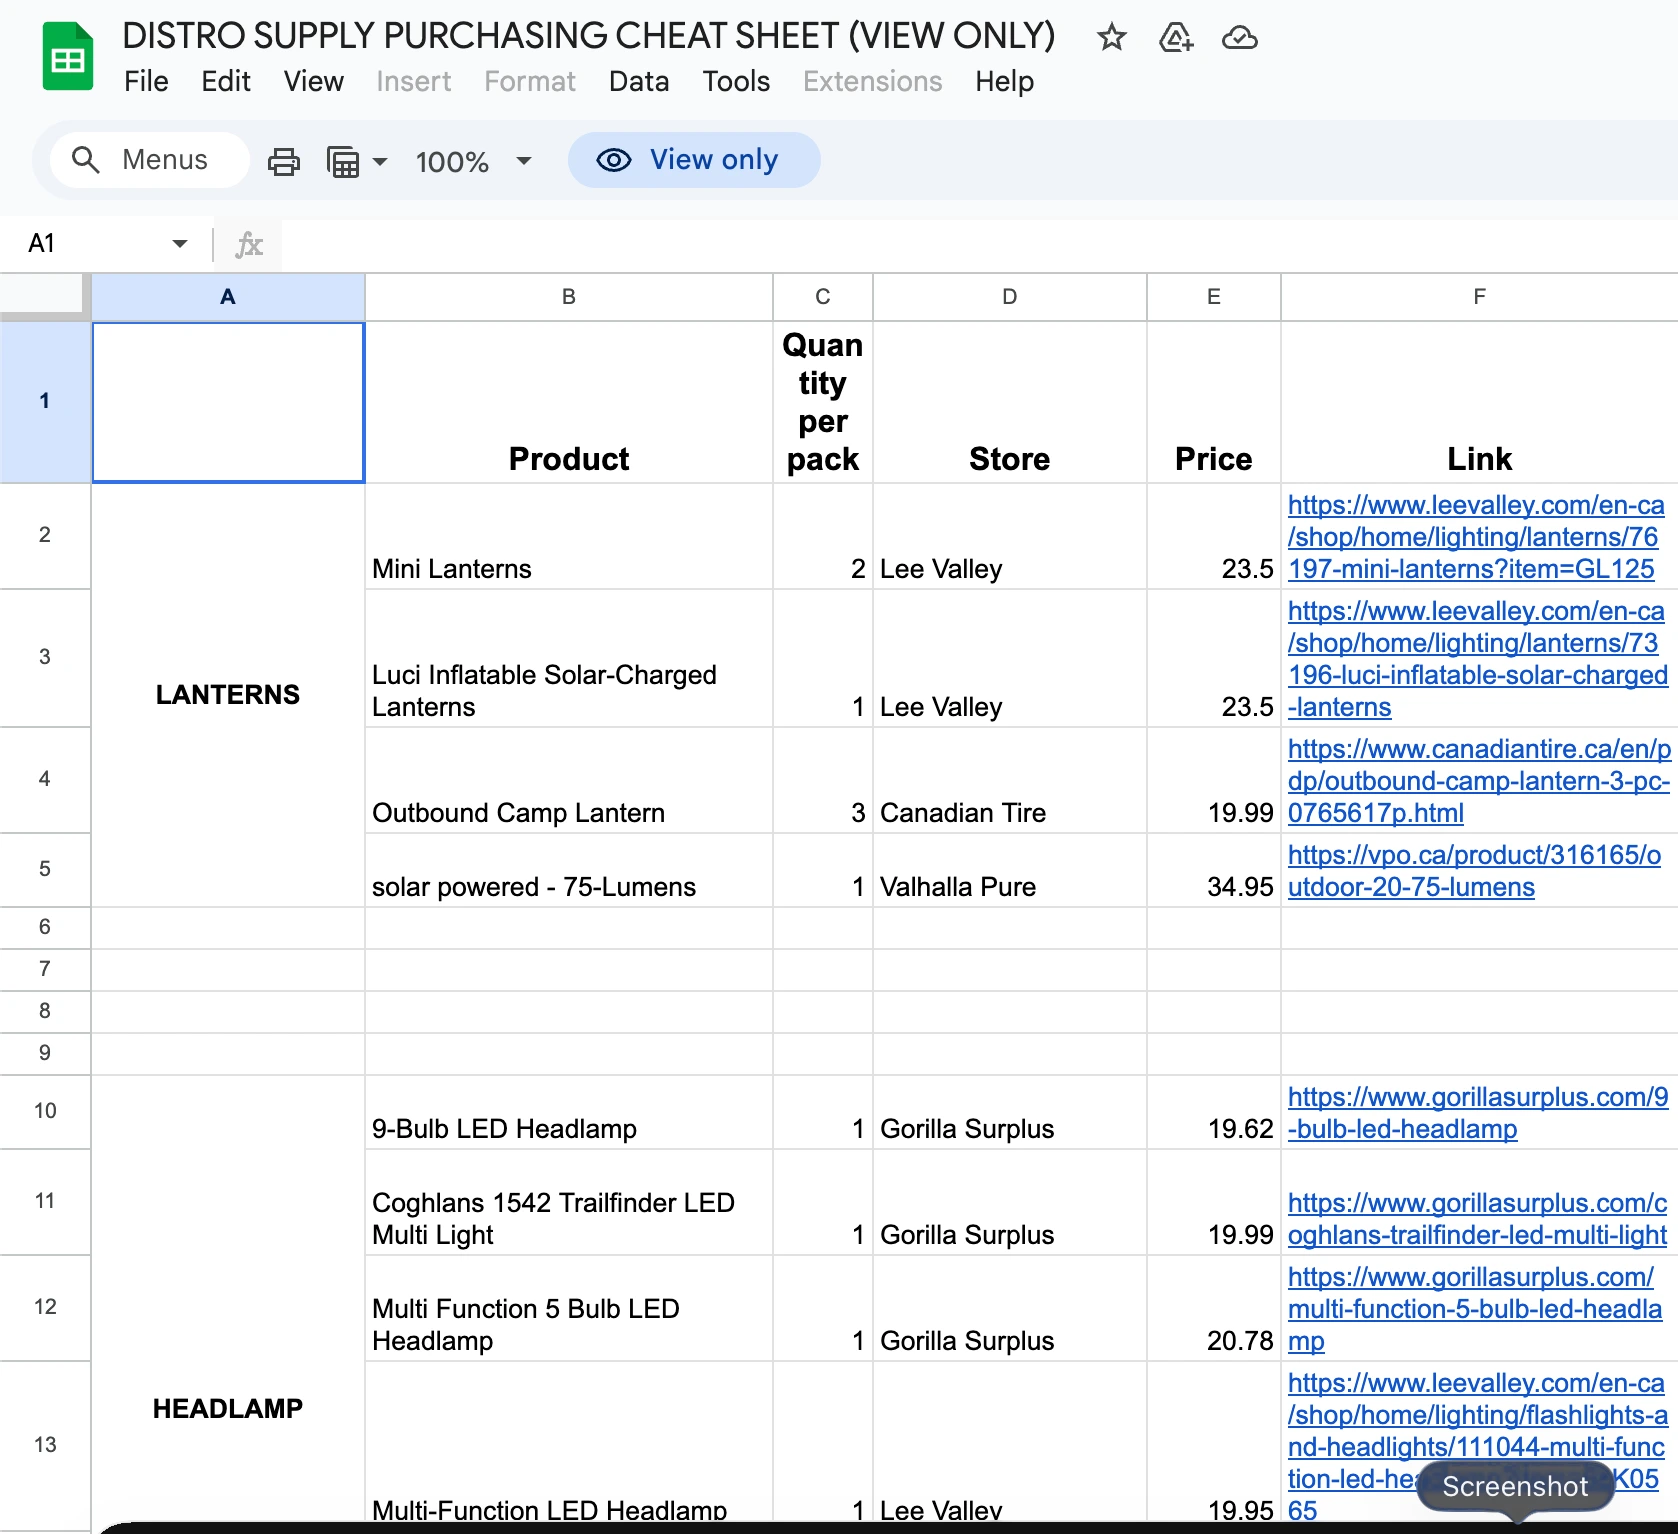Image resolution: width=1678 pixels, height=1534 pixels.
Task: Open the Tools menu
Action: [x=736, y=82]
